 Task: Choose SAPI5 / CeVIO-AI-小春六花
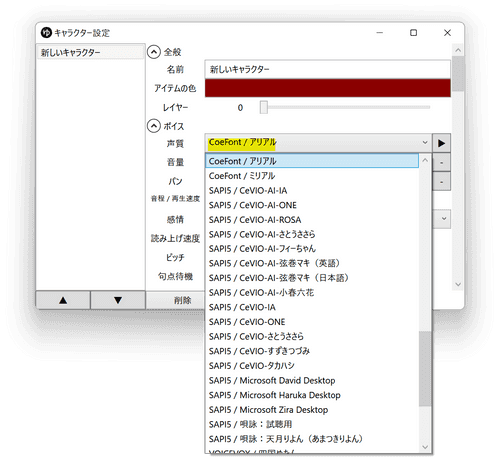tap(312, 293)
